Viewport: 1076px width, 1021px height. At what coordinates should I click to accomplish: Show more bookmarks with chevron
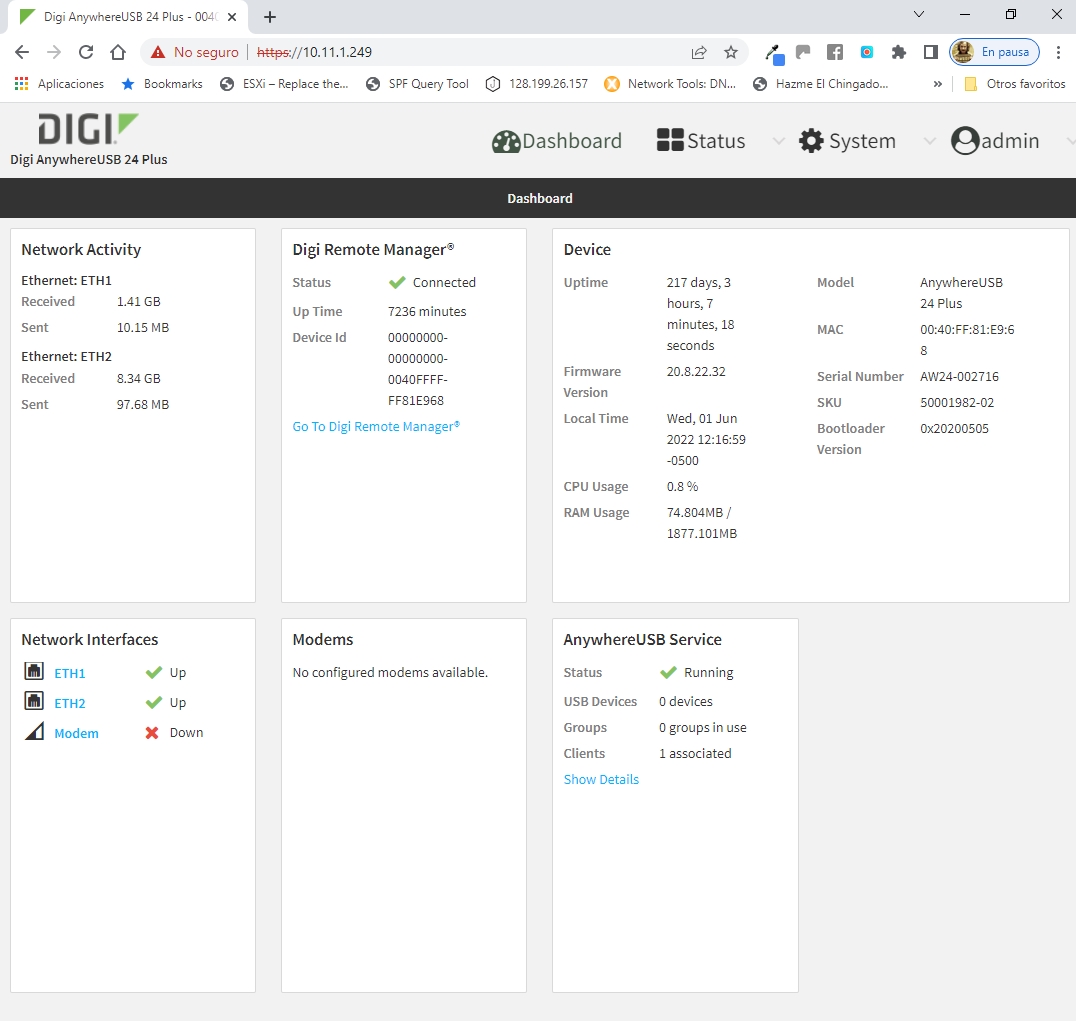coord(937,84)
